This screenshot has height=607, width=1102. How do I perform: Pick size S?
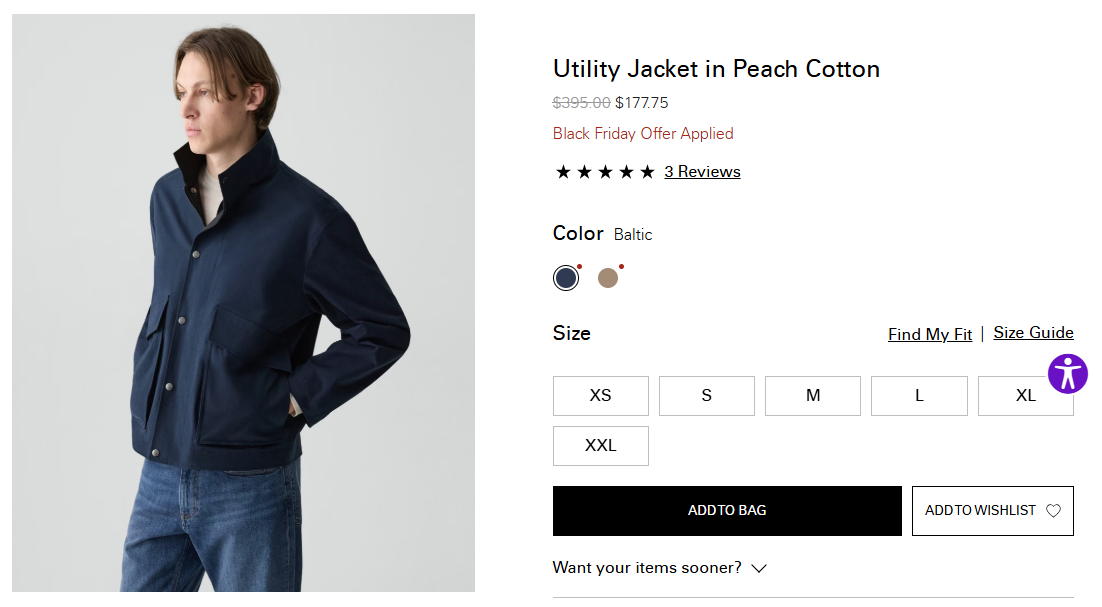706,395
